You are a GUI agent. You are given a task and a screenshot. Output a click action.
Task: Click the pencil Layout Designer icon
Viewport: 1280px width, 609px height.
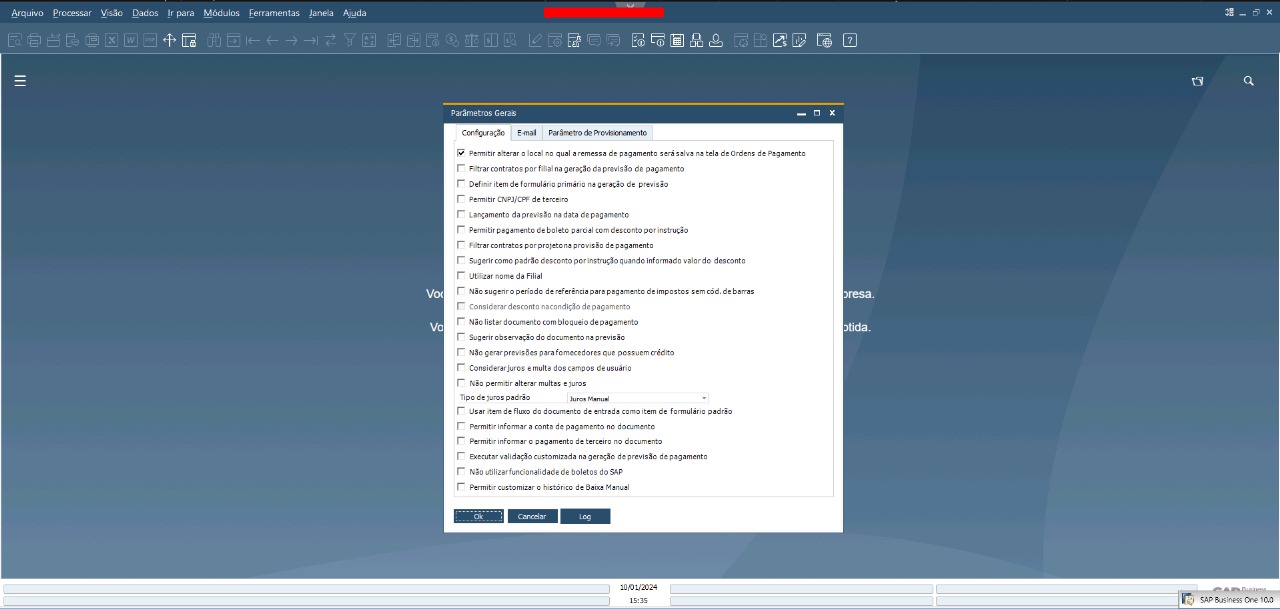(x=535, y=40)
